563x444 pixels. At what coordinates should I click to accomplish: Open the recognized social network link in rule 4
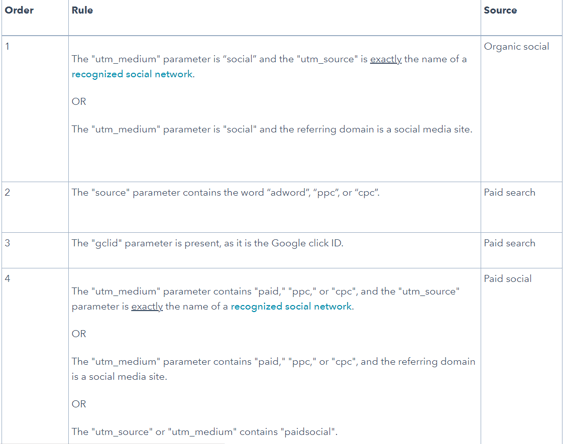(x=291, y=307)
